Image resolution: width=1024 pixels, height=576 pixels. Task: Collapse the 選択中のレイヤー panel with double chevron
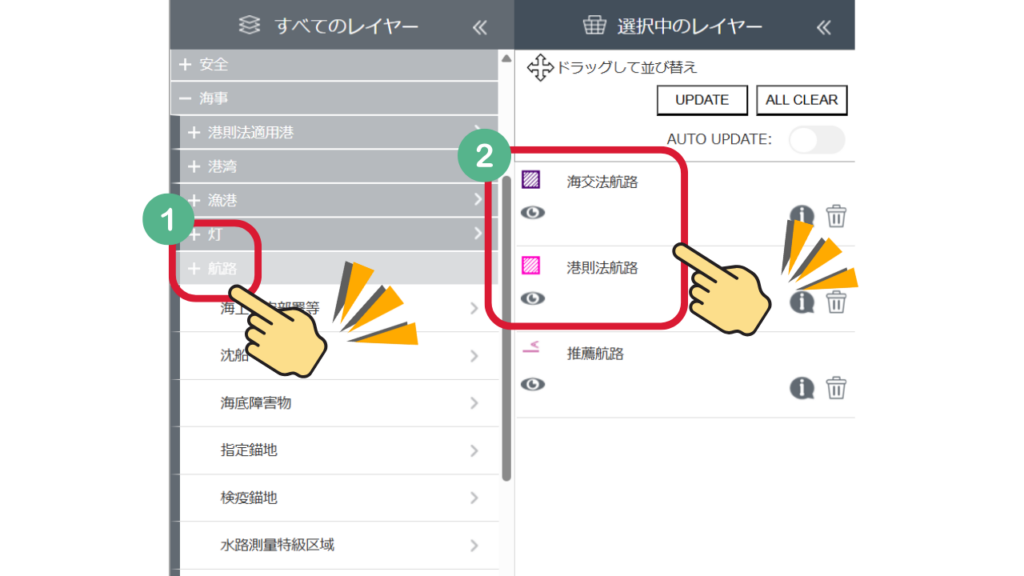[x=823, y=27]
